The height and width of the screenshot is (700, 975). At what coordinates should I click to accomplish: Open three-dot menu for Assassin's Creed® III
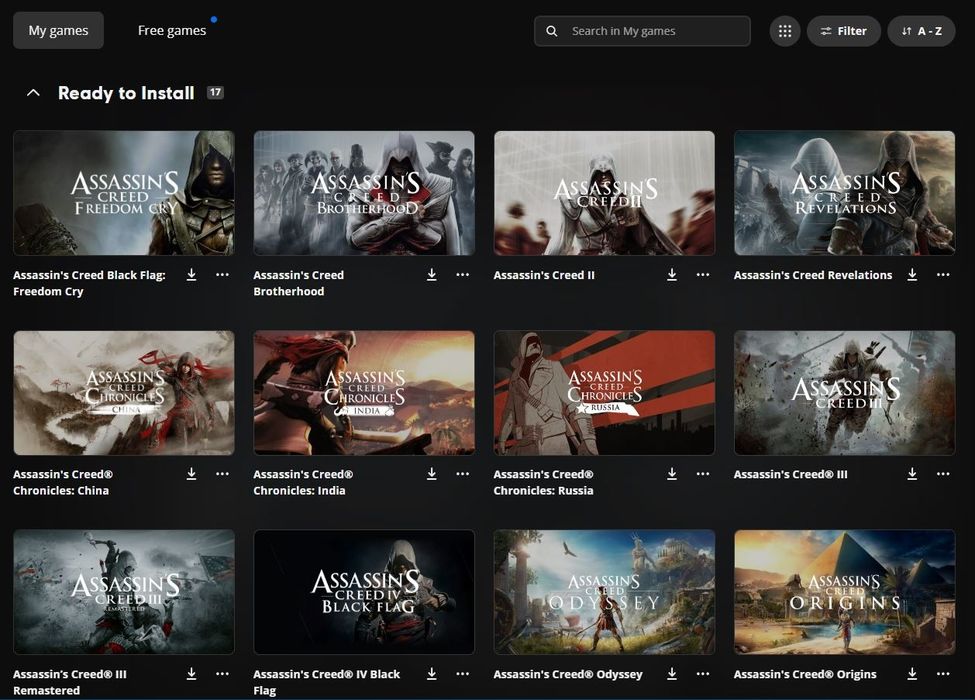pos(943,474)
